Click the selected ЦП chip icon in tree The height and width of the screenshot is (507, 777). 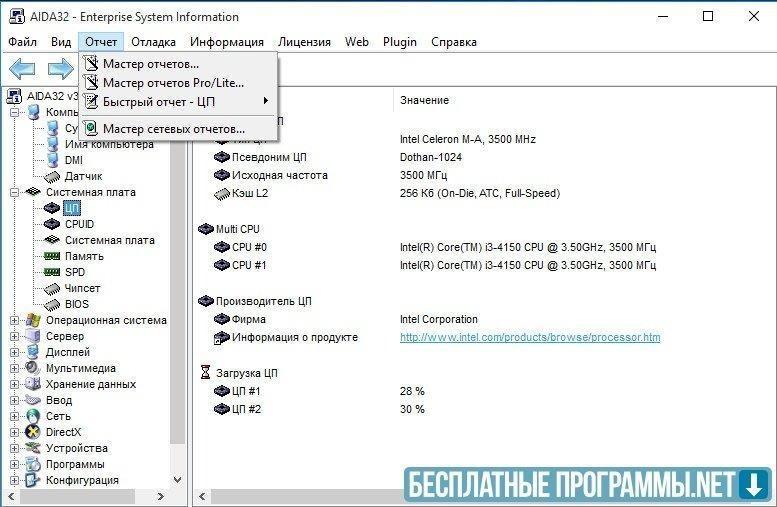(x=52, y=208)
